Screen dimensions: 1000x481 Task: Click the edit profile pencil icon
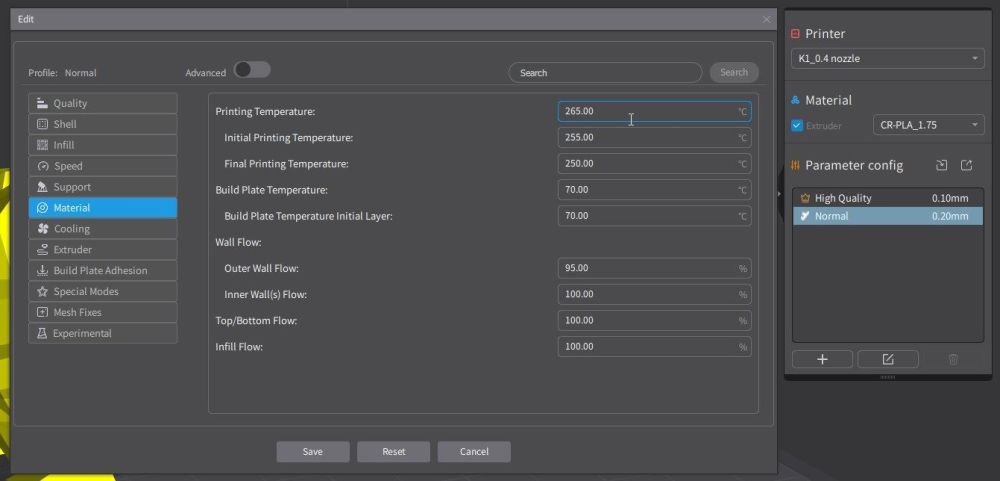[888, 359]
